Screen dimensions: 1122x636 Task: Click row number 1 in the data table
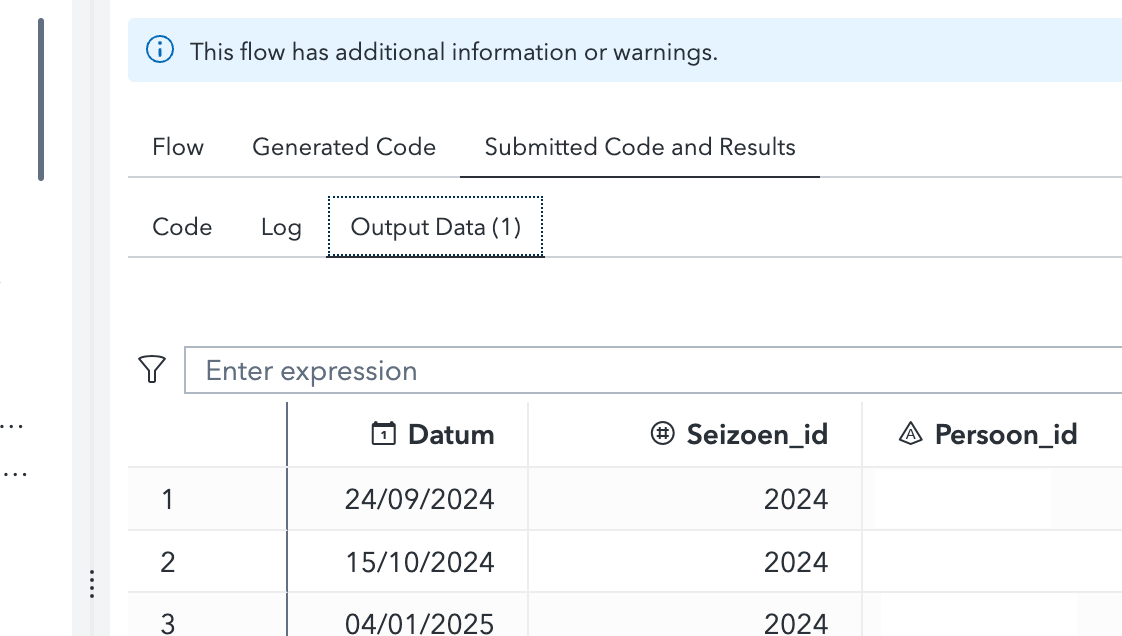click(x=167, y=498)
